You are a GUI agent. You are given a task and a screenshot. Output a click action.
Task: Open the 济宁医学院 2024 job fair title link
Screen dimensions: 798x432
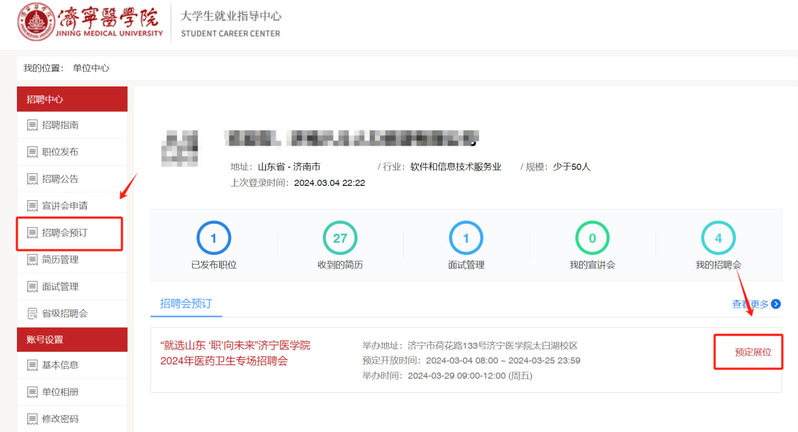[x=236, y=352]
